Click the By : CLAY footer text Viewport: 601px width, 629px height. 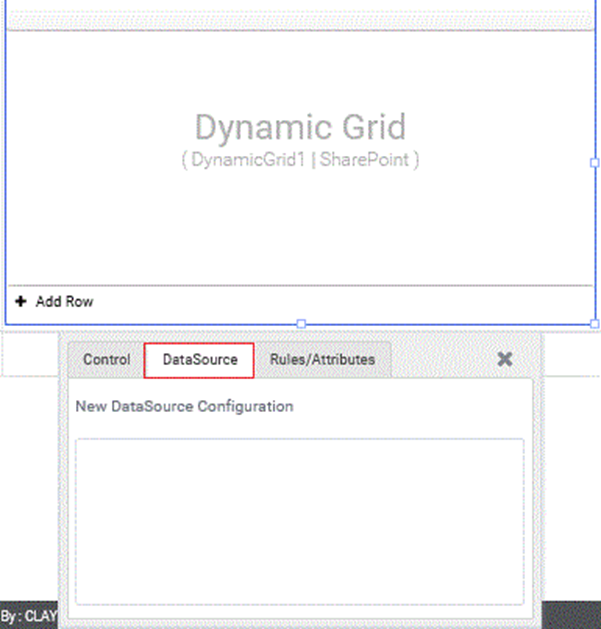pos(28,616)
